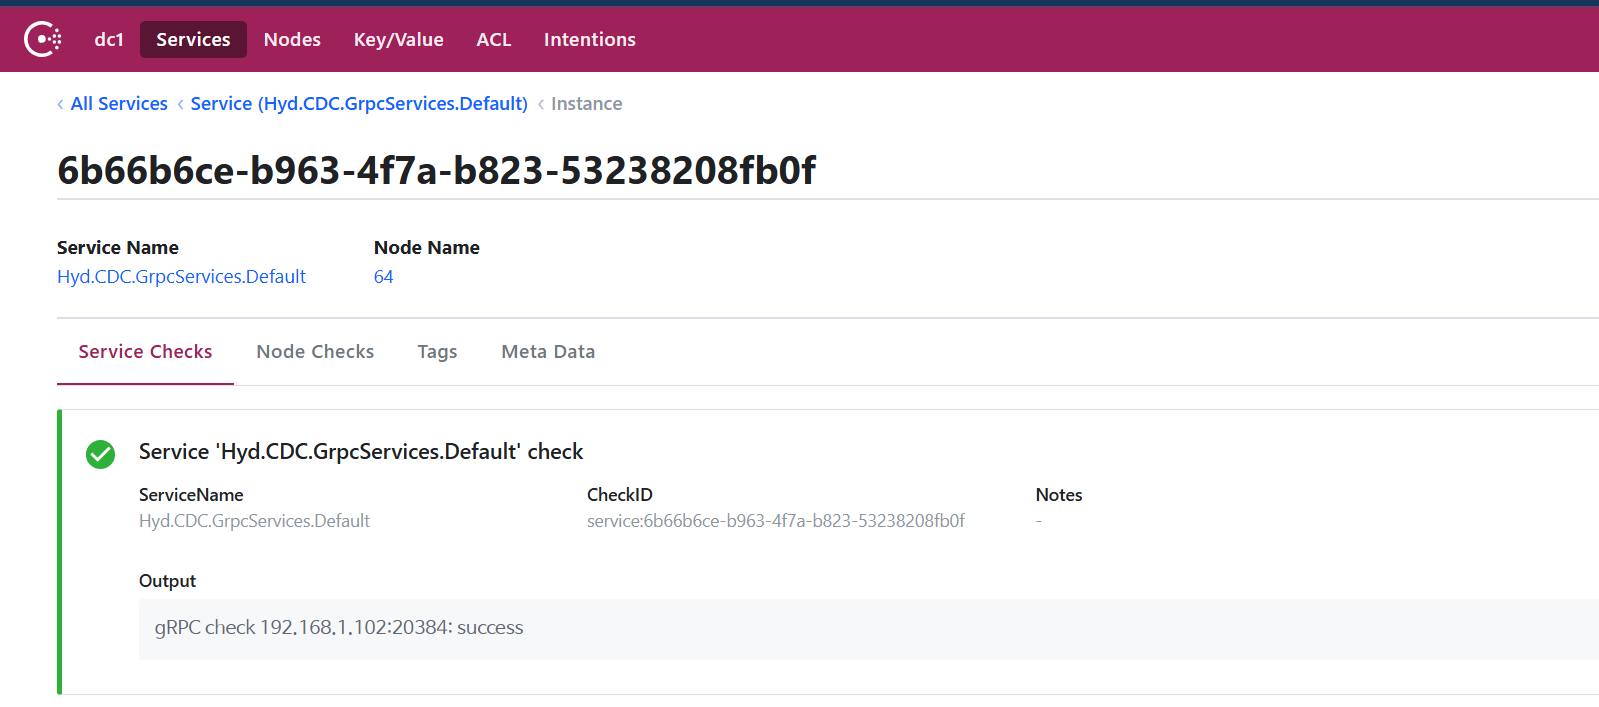The height and width of the screenshot is (707, 1599).
Task: Navigate to the ACL section
Action: click(x=493, y=39)
